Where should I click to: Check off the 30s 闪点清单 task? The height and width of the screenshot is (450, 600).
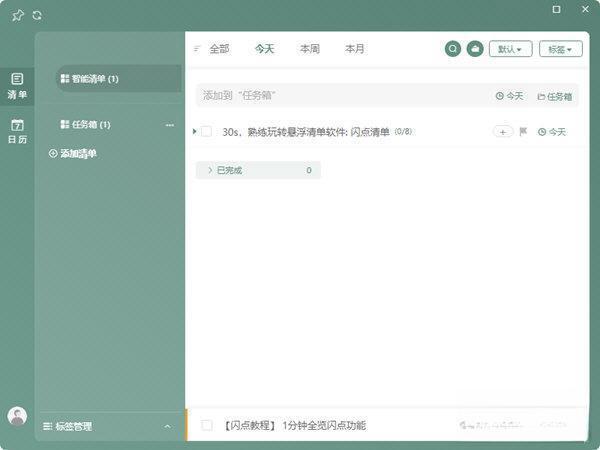pos(206,131)
